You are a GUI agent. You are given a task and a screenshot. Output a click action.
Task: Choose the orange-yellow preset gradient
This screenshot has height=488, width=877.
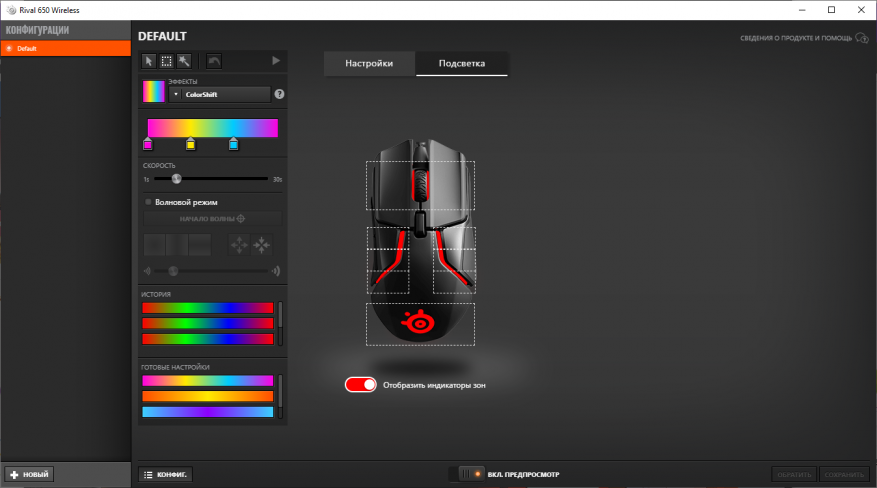(208, 396)
